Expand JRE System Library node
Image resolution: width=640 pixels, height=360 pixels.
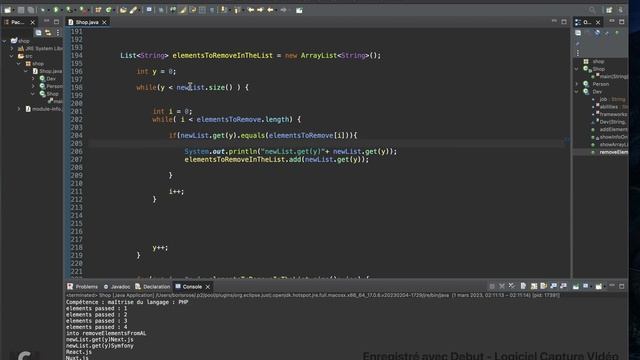point(12,48)
